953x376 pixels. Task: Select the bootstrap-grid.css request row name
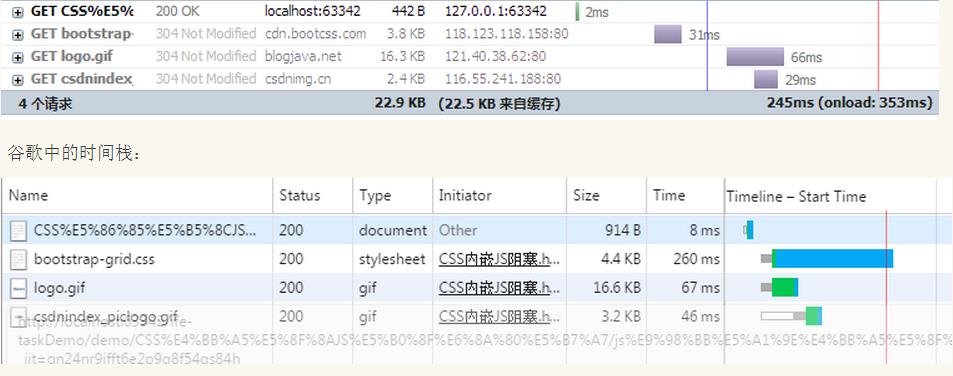(x=94, y=259)
